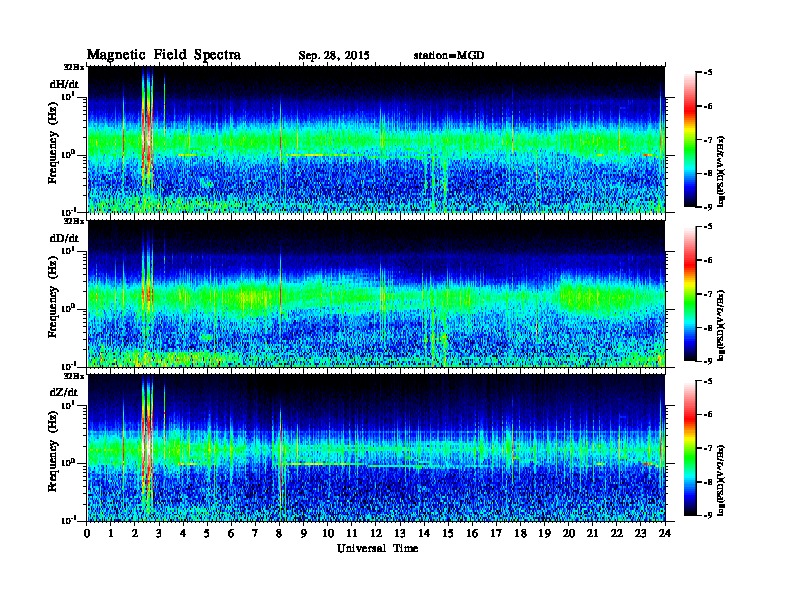Click the '10' hour tick label
792x612 pixels.
pos(328,533)
